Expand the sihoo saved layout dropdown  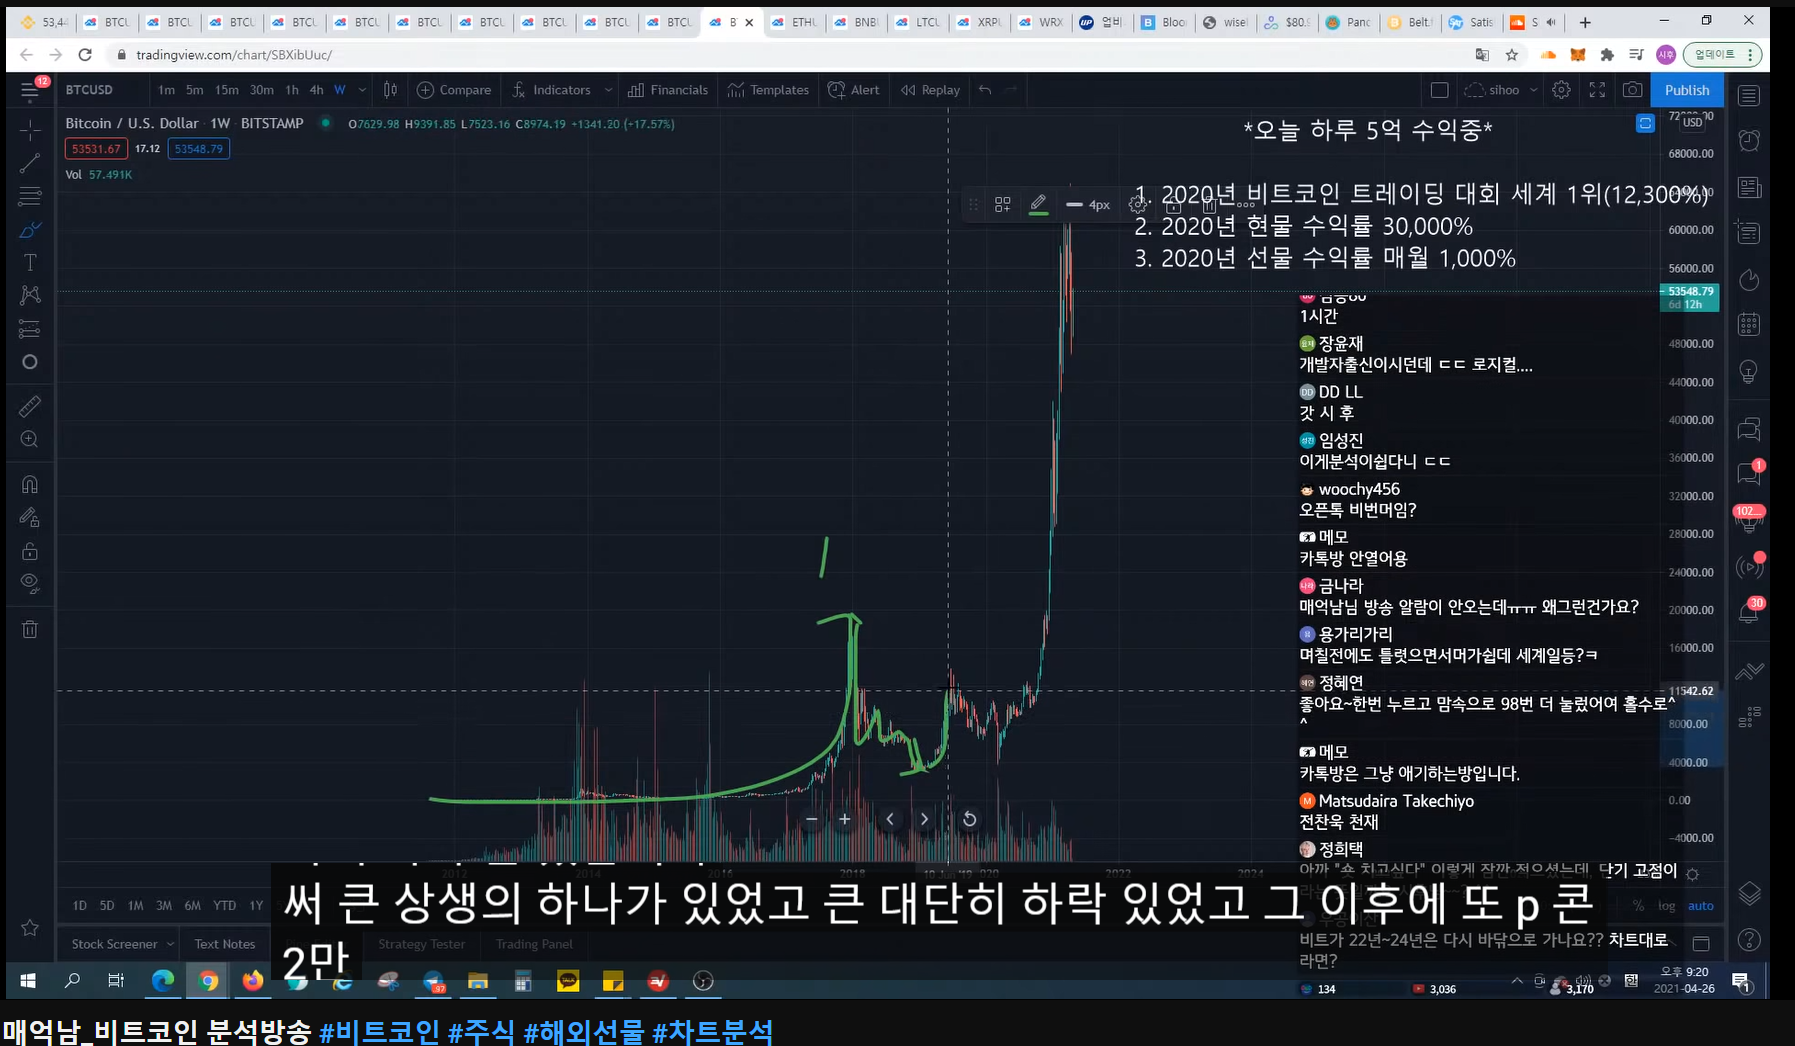1533,90
